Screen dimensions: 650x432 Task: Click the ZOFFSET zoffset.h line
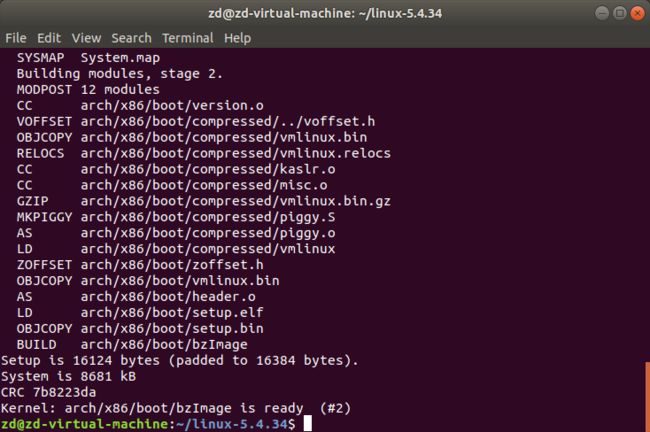click(x=140, y=265)
